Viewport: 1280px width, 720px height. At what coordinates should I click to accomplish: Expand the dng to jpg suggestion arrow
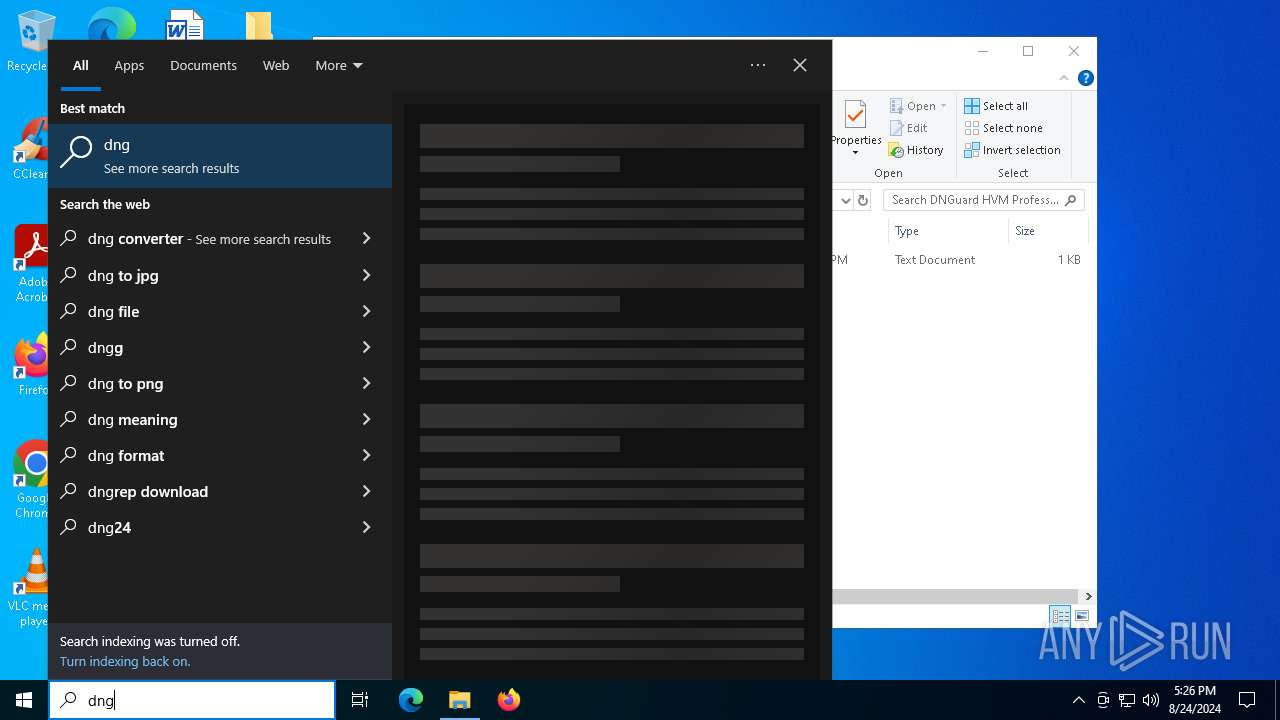point(366,275)
